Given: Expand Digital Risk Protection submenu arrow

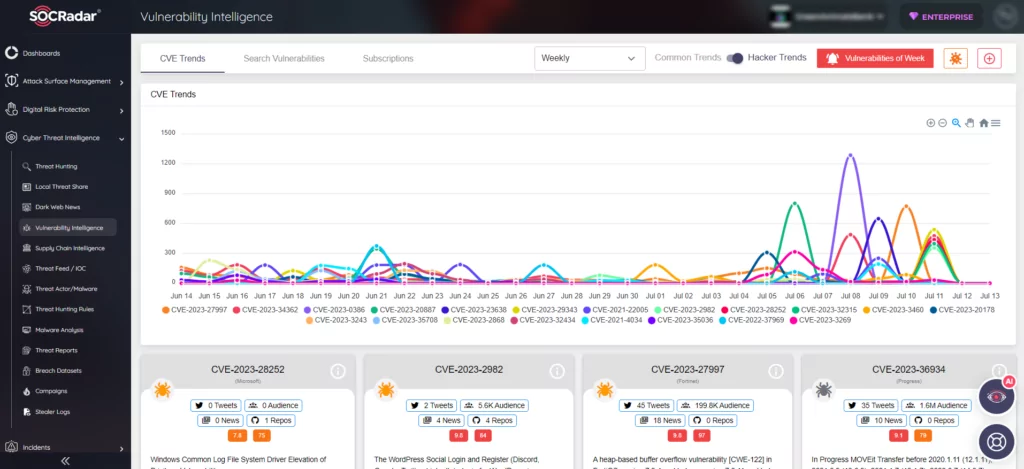Looking at the screenshot, I should click(x=121, y=110).
